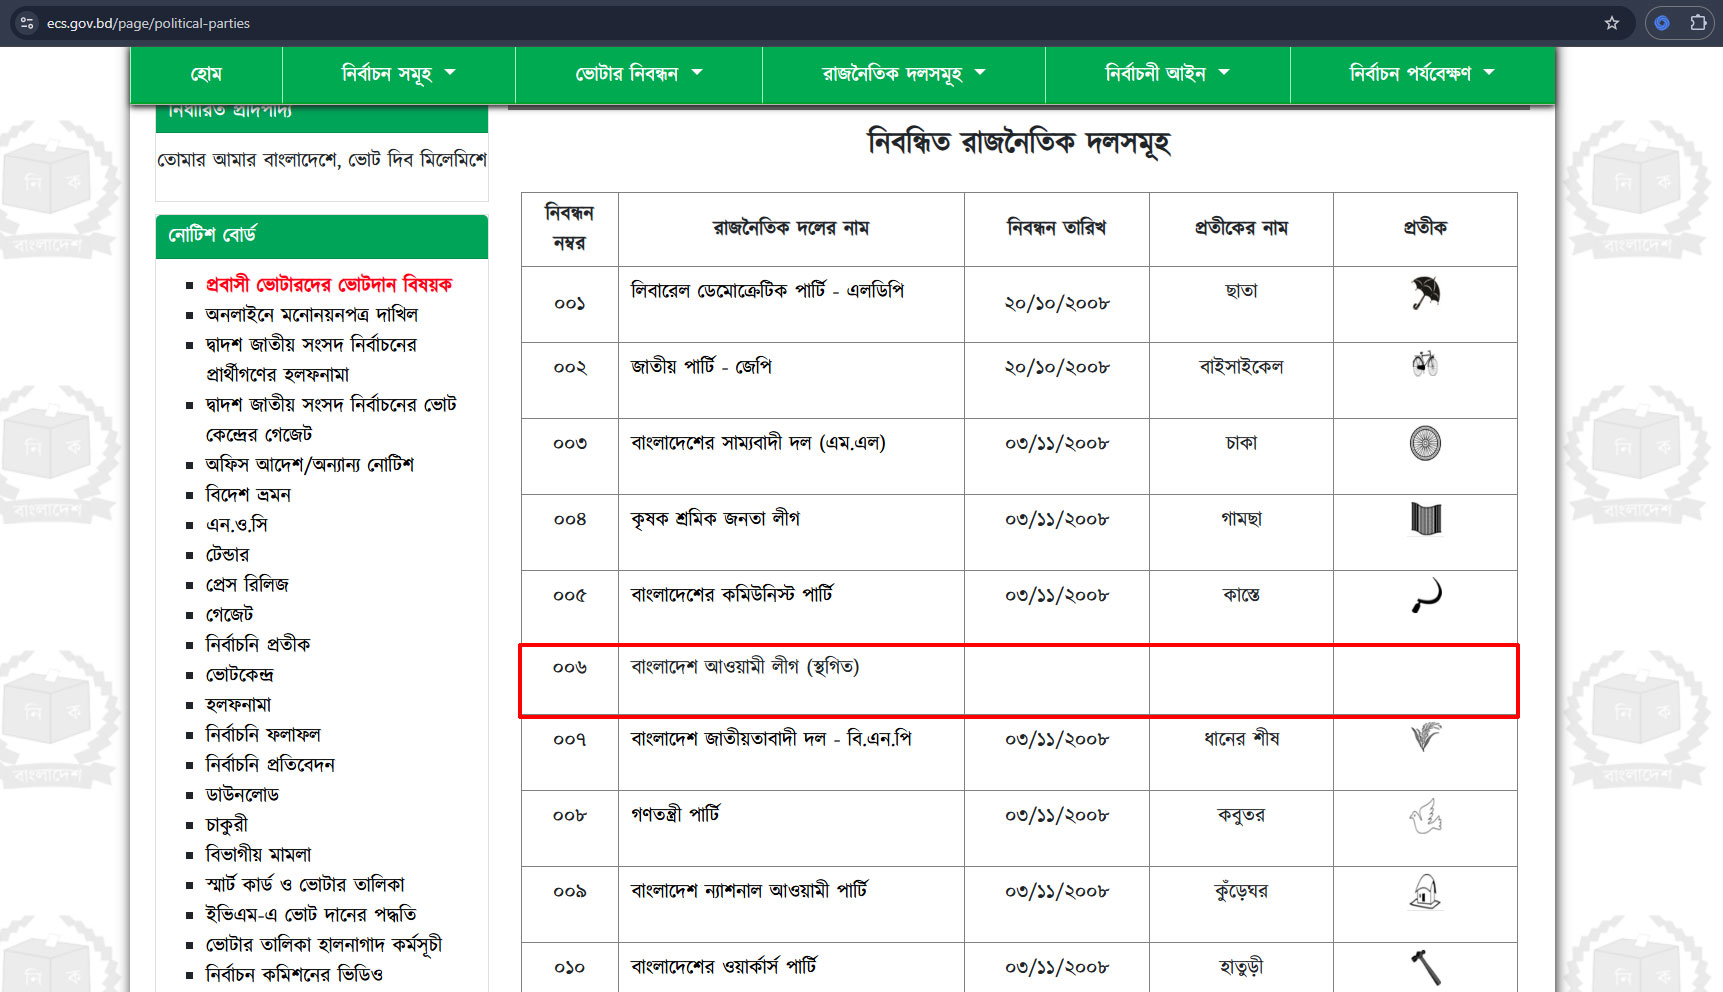1723x992 pixels.
Task: Open ইভিএম-এ ভোট দানের পদ্ধতি link
Action: pos(311,915)
